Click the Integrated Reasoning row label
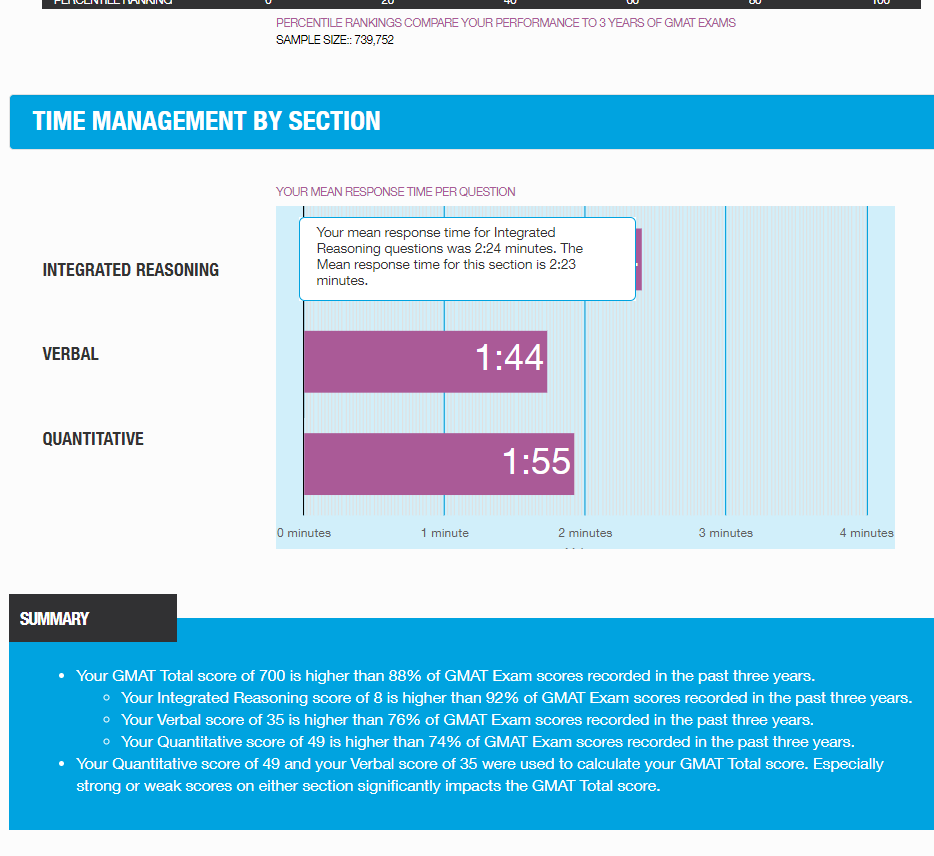This screenshot has width=934, height=856. tap(130, 270)
